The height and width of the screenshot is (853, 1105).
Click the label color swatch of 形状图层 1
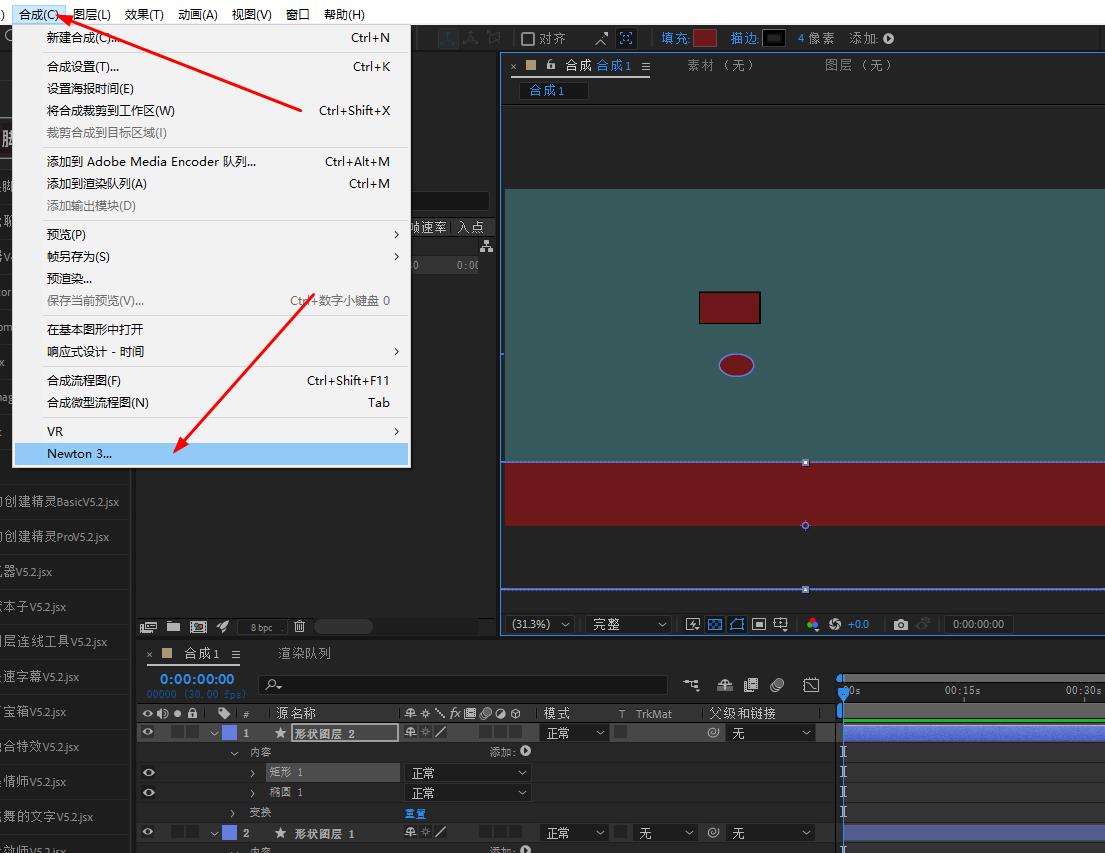pyautogui.click(x=229, y=833)
